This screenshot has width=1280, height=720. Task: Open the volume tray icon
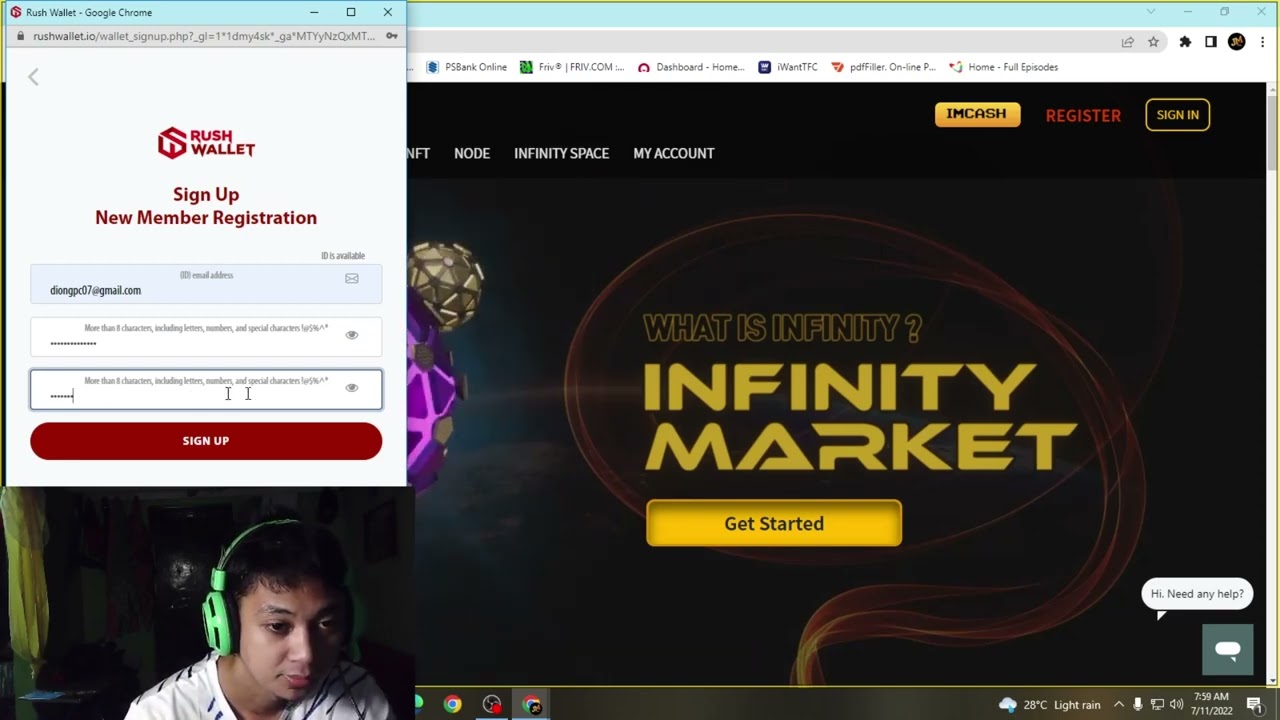[x=1176, y=704]
